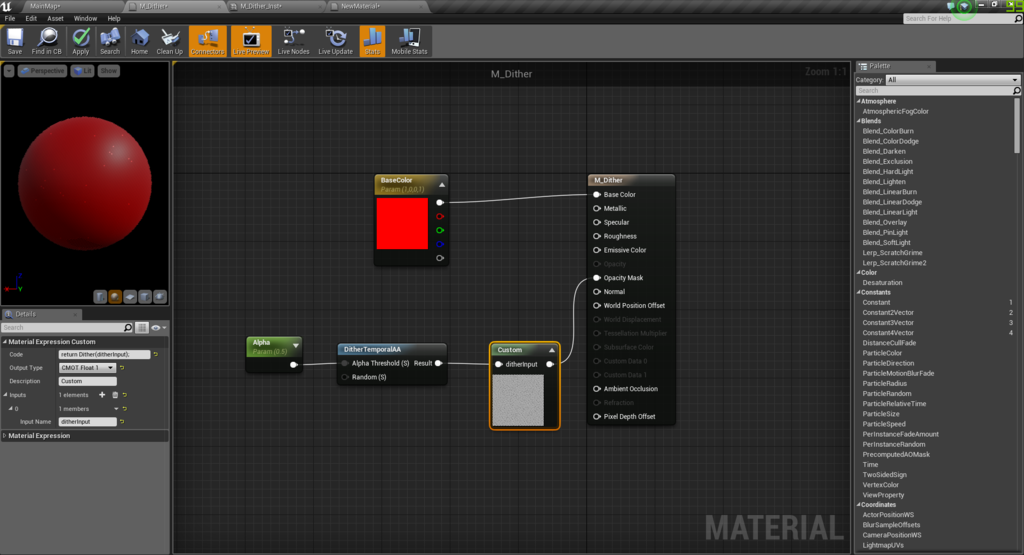This screenshot has width=1024, height=555.
Task: Click the Roughness input pin
Action: tap(597, 236)
